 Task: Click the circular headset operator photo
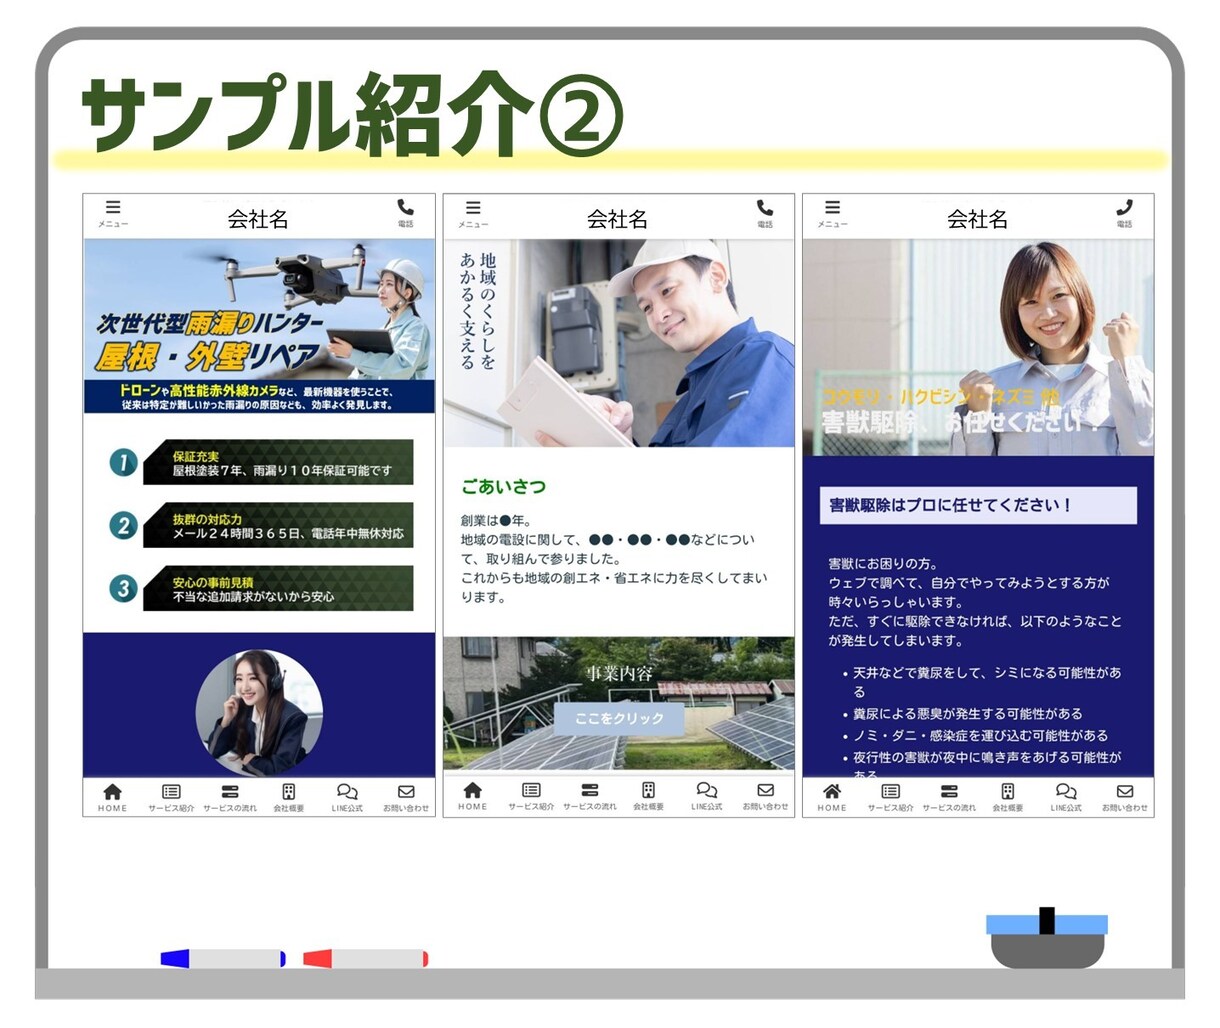pos(259,712)
